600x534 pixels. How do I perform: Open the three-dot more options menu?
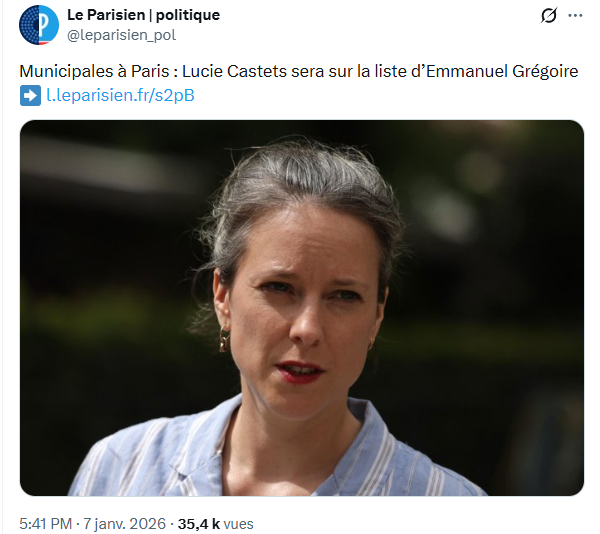pyautogui.click(x=575, y=16)
